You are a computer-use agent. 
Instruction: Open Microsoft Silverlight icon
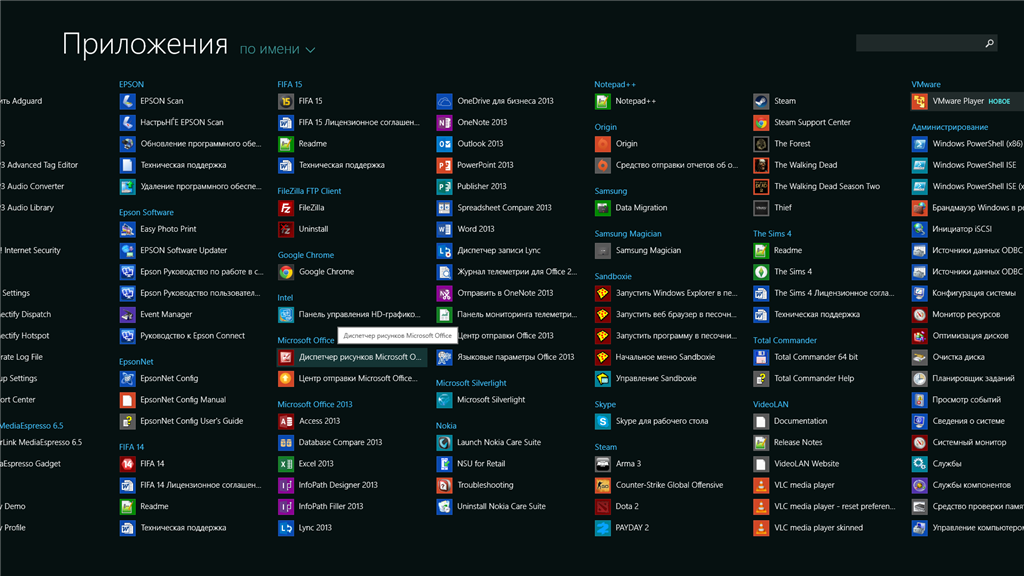tap(444, 400)
